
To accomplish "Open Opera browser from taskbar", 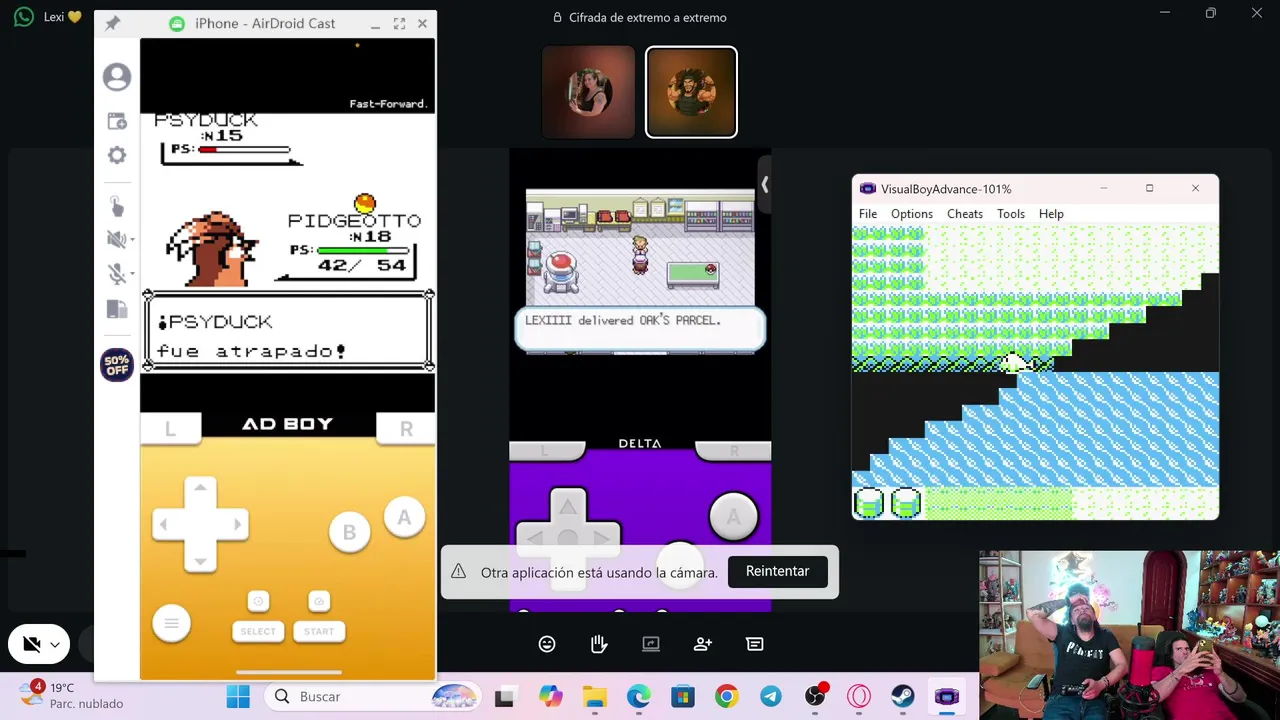I will pos(859,697).
